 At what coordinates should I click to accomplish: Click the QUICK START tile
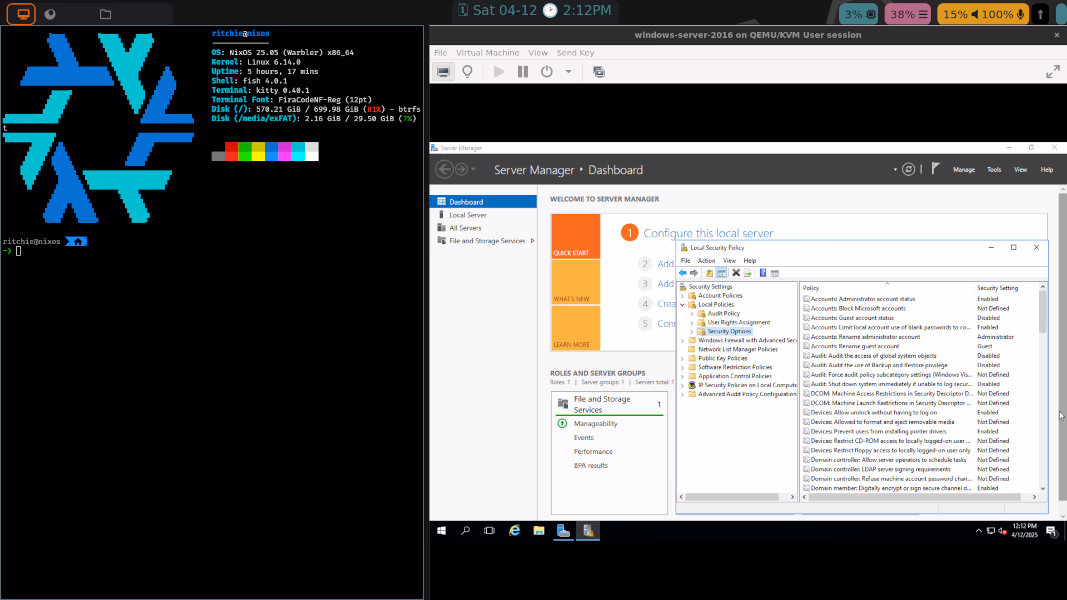[576, 236]
